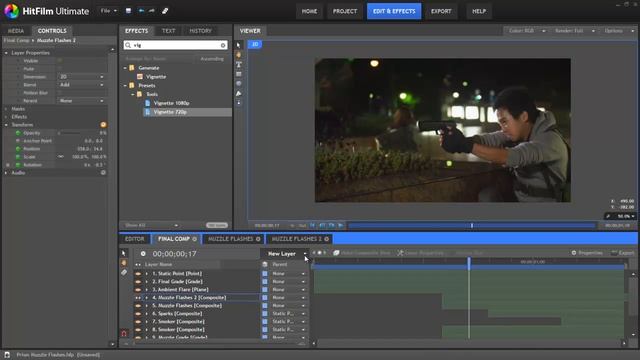640x360 pixels.
Task: Switch to the MEDIA panel tab
Action: tap(16, 31)
